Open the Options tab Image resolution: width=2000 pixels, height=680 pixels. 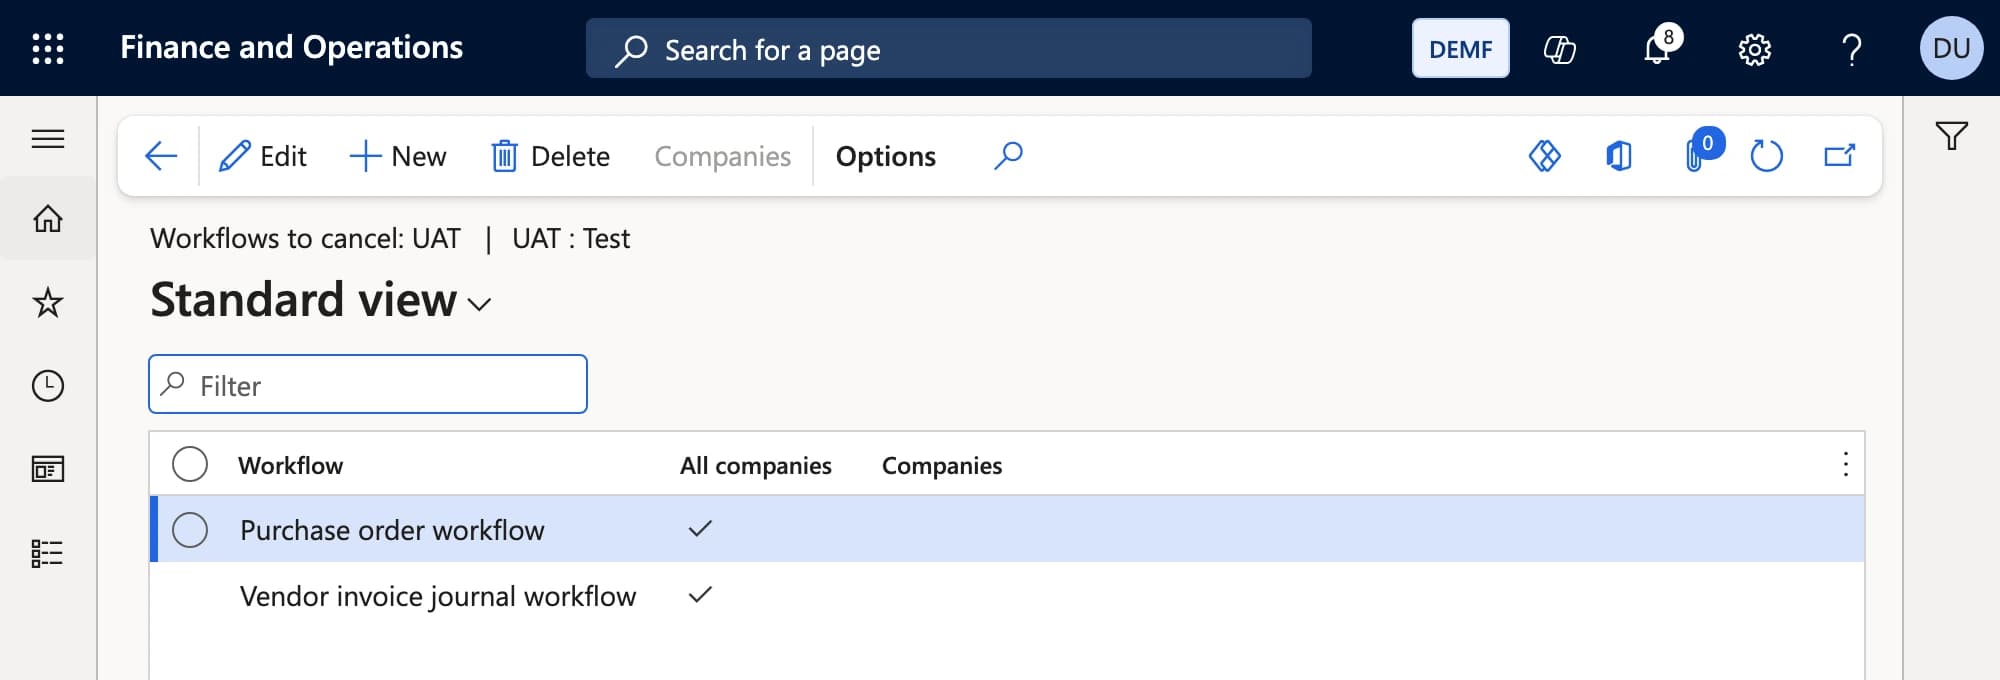(x=885, y=156)
